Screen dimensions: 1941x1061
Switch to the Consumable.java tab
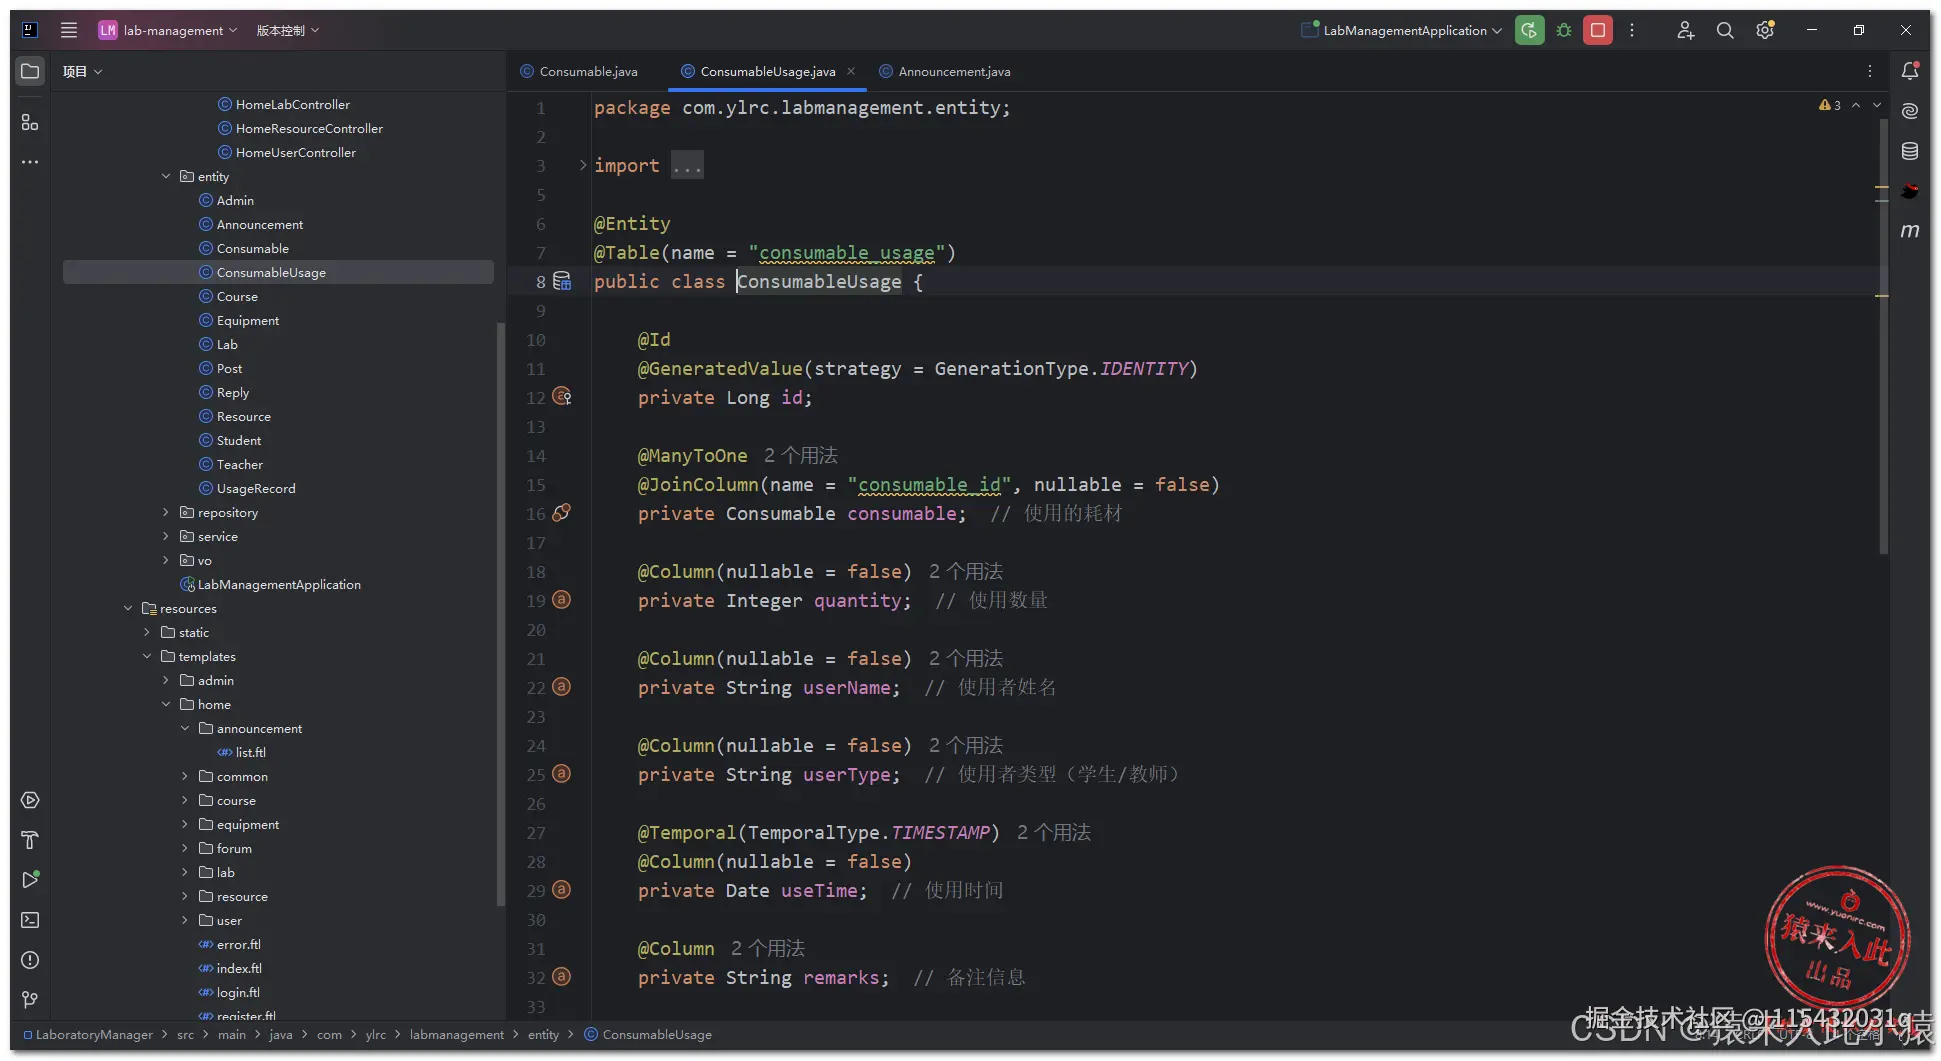[579, 71]
